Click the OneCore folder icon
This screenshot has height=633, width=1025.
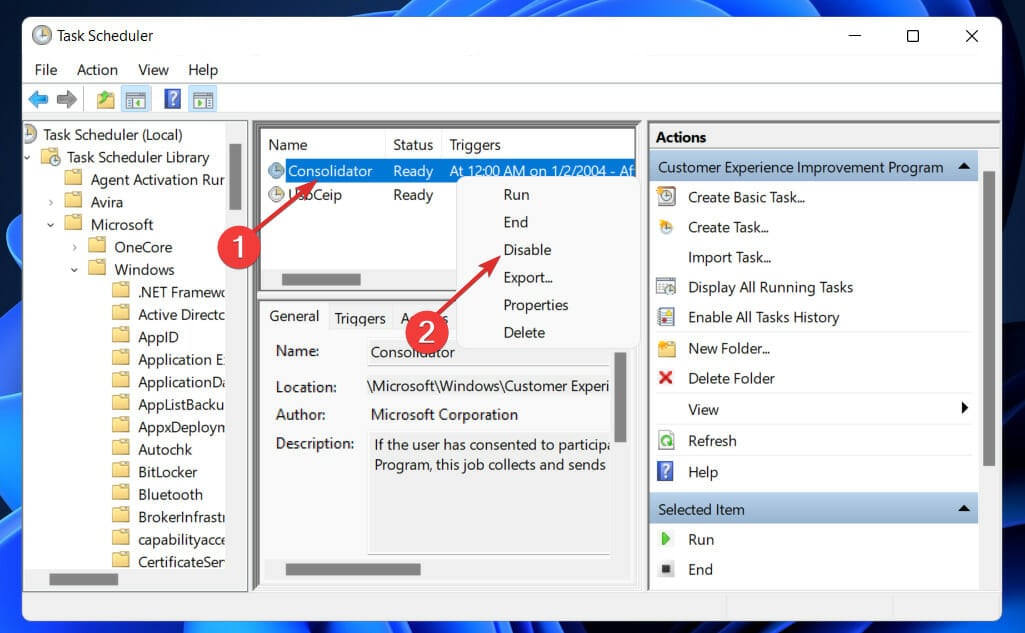(97, 246)
